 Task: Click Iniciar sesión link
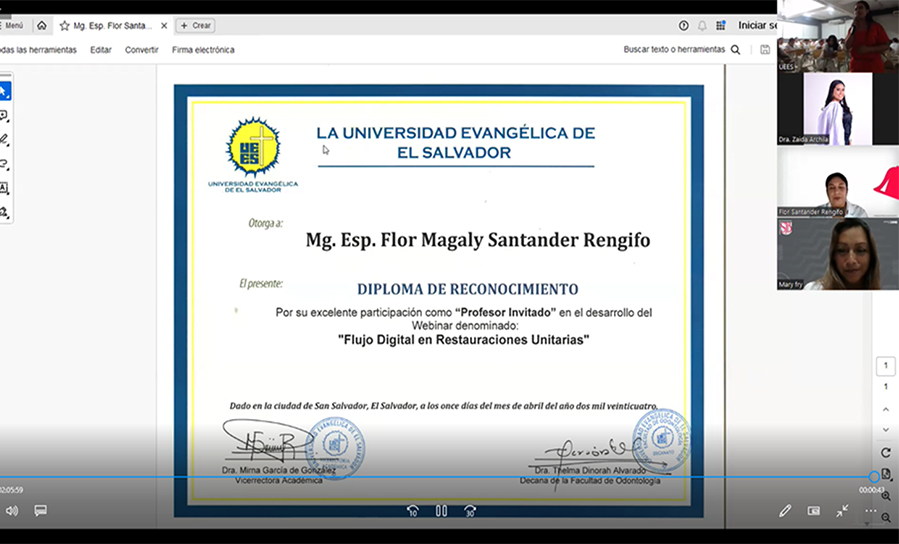(x=757, y=25)
